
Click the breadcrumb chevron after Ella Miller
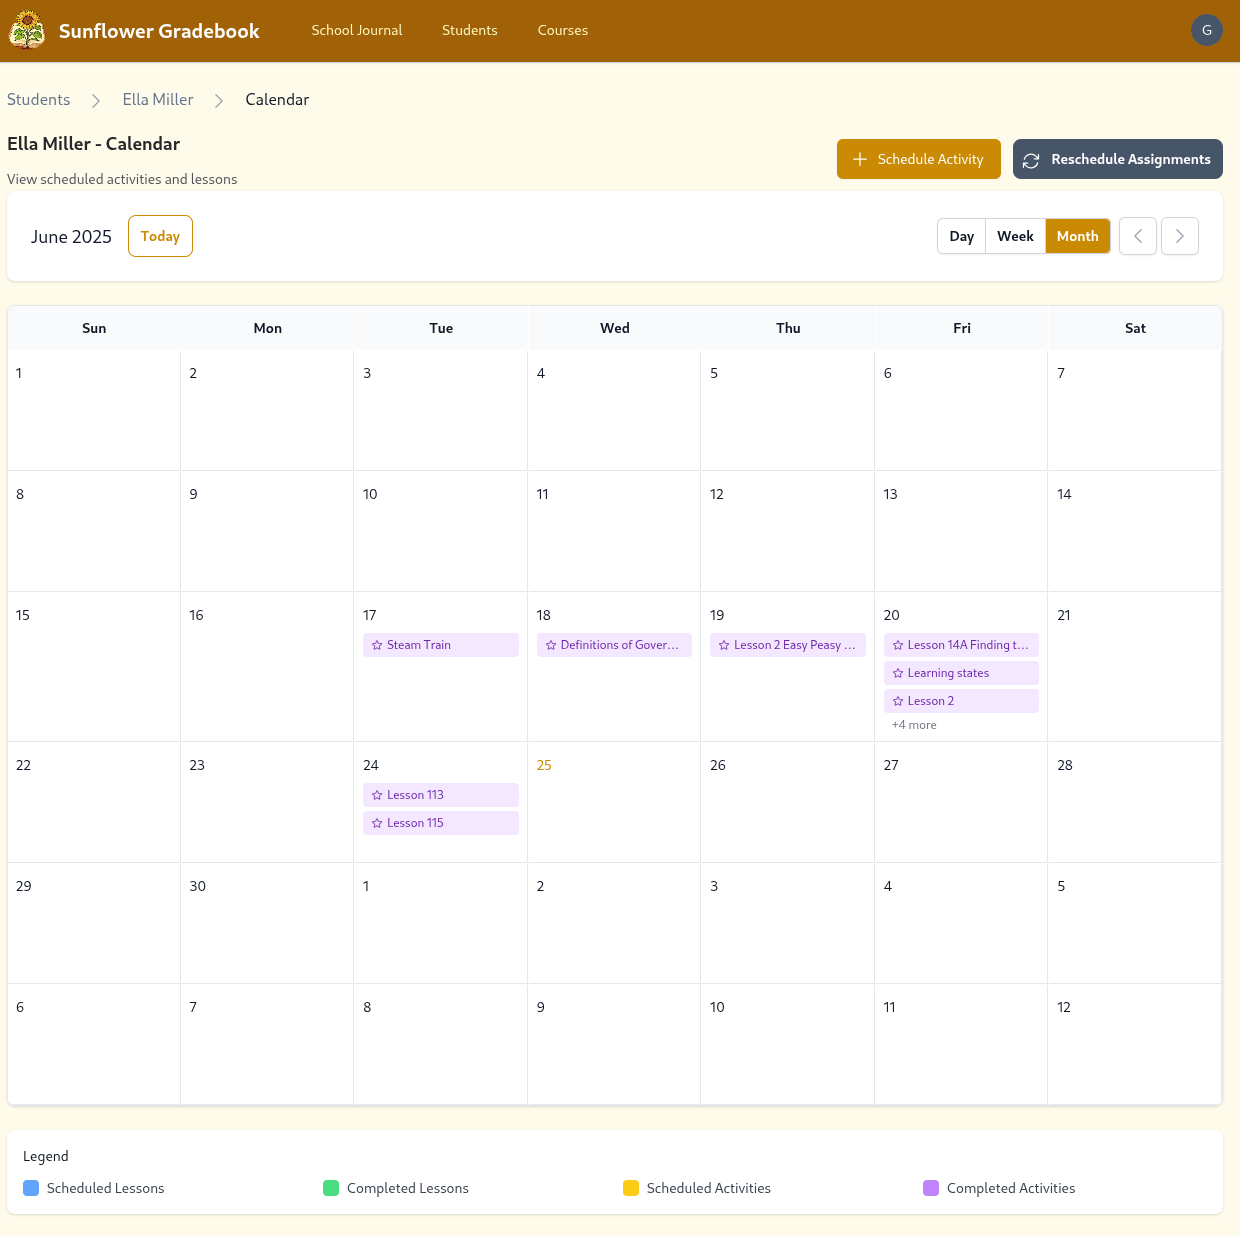[219, 100]
